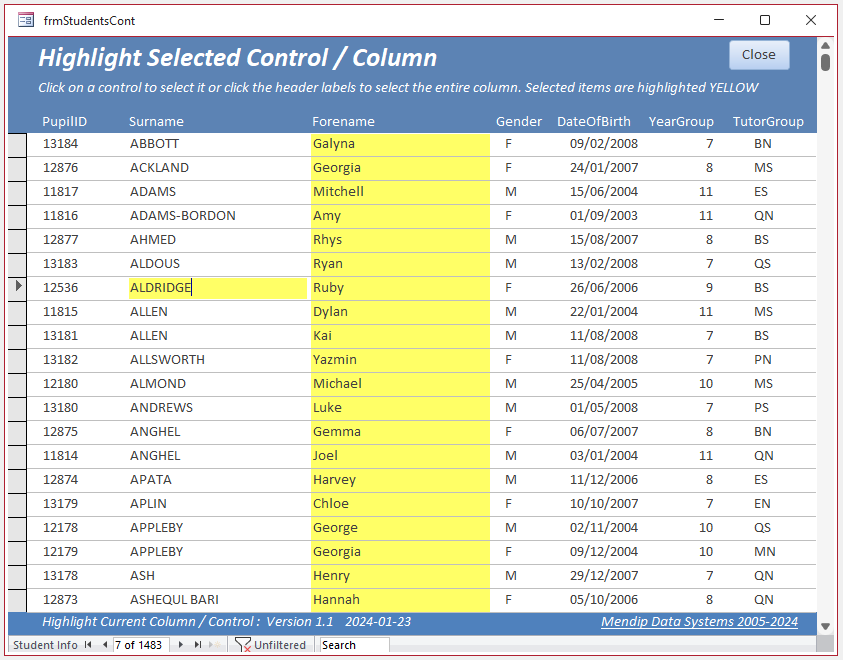
Task: Go to previous record navigation arrow
Action: click(x=105, y=644)
